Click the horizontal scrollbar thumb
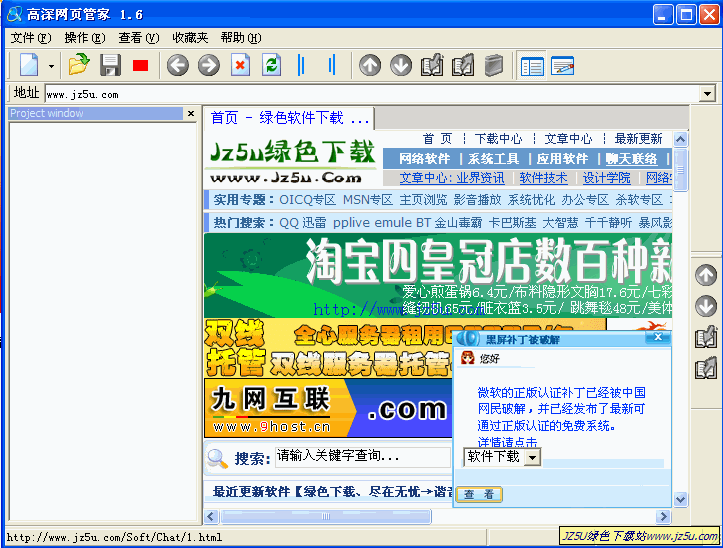The width and height of the screenshot is (723, 548). click(326, 516)
